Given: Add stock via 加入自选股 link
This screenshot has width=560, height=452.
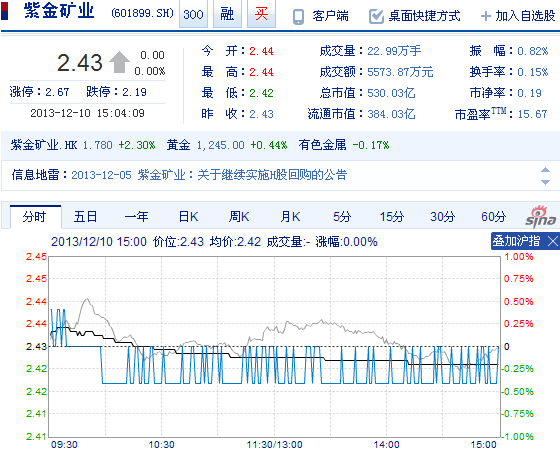Looking at the screenshot, I should pyautogui.click(x=525, y=16).
